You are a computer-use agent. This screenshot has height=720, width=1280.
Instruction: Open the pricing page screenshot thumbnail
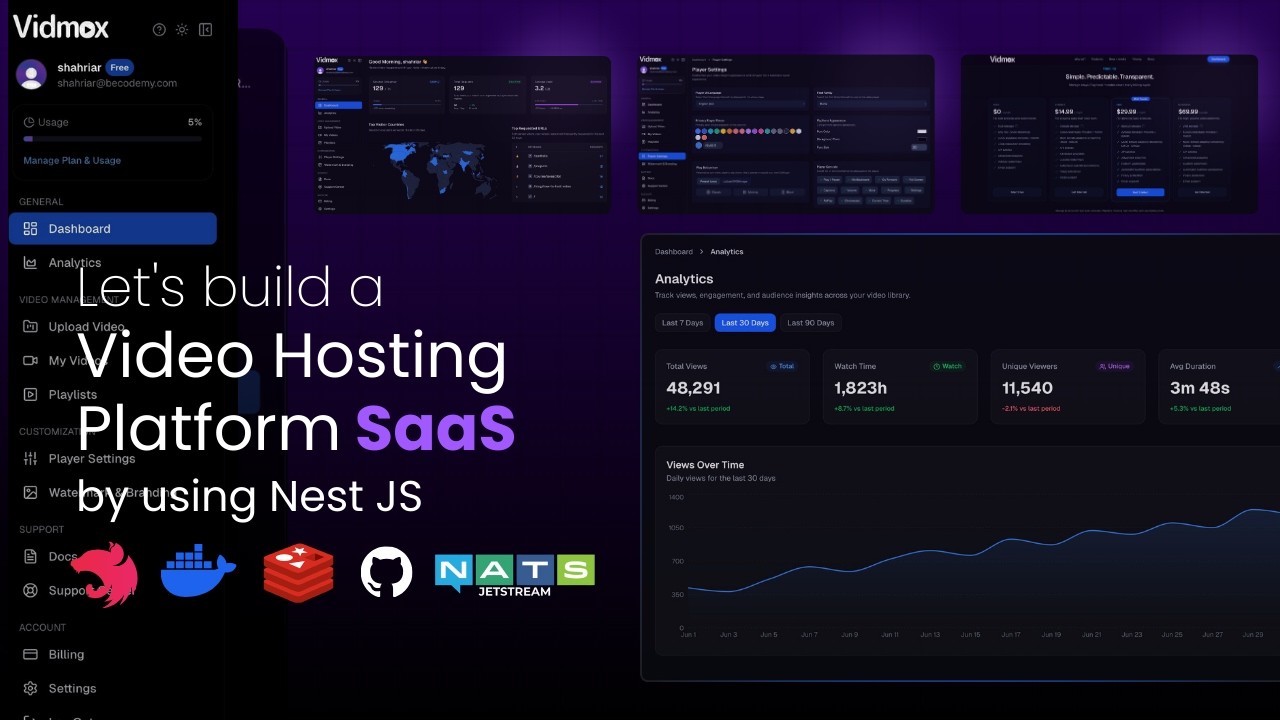1110,133
